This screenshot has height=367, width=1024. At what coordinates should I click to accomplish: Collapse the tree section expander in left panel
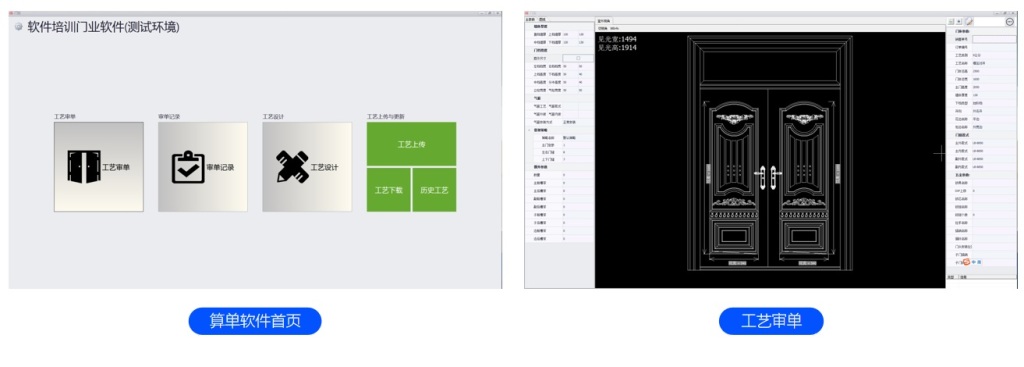(529, 129)
